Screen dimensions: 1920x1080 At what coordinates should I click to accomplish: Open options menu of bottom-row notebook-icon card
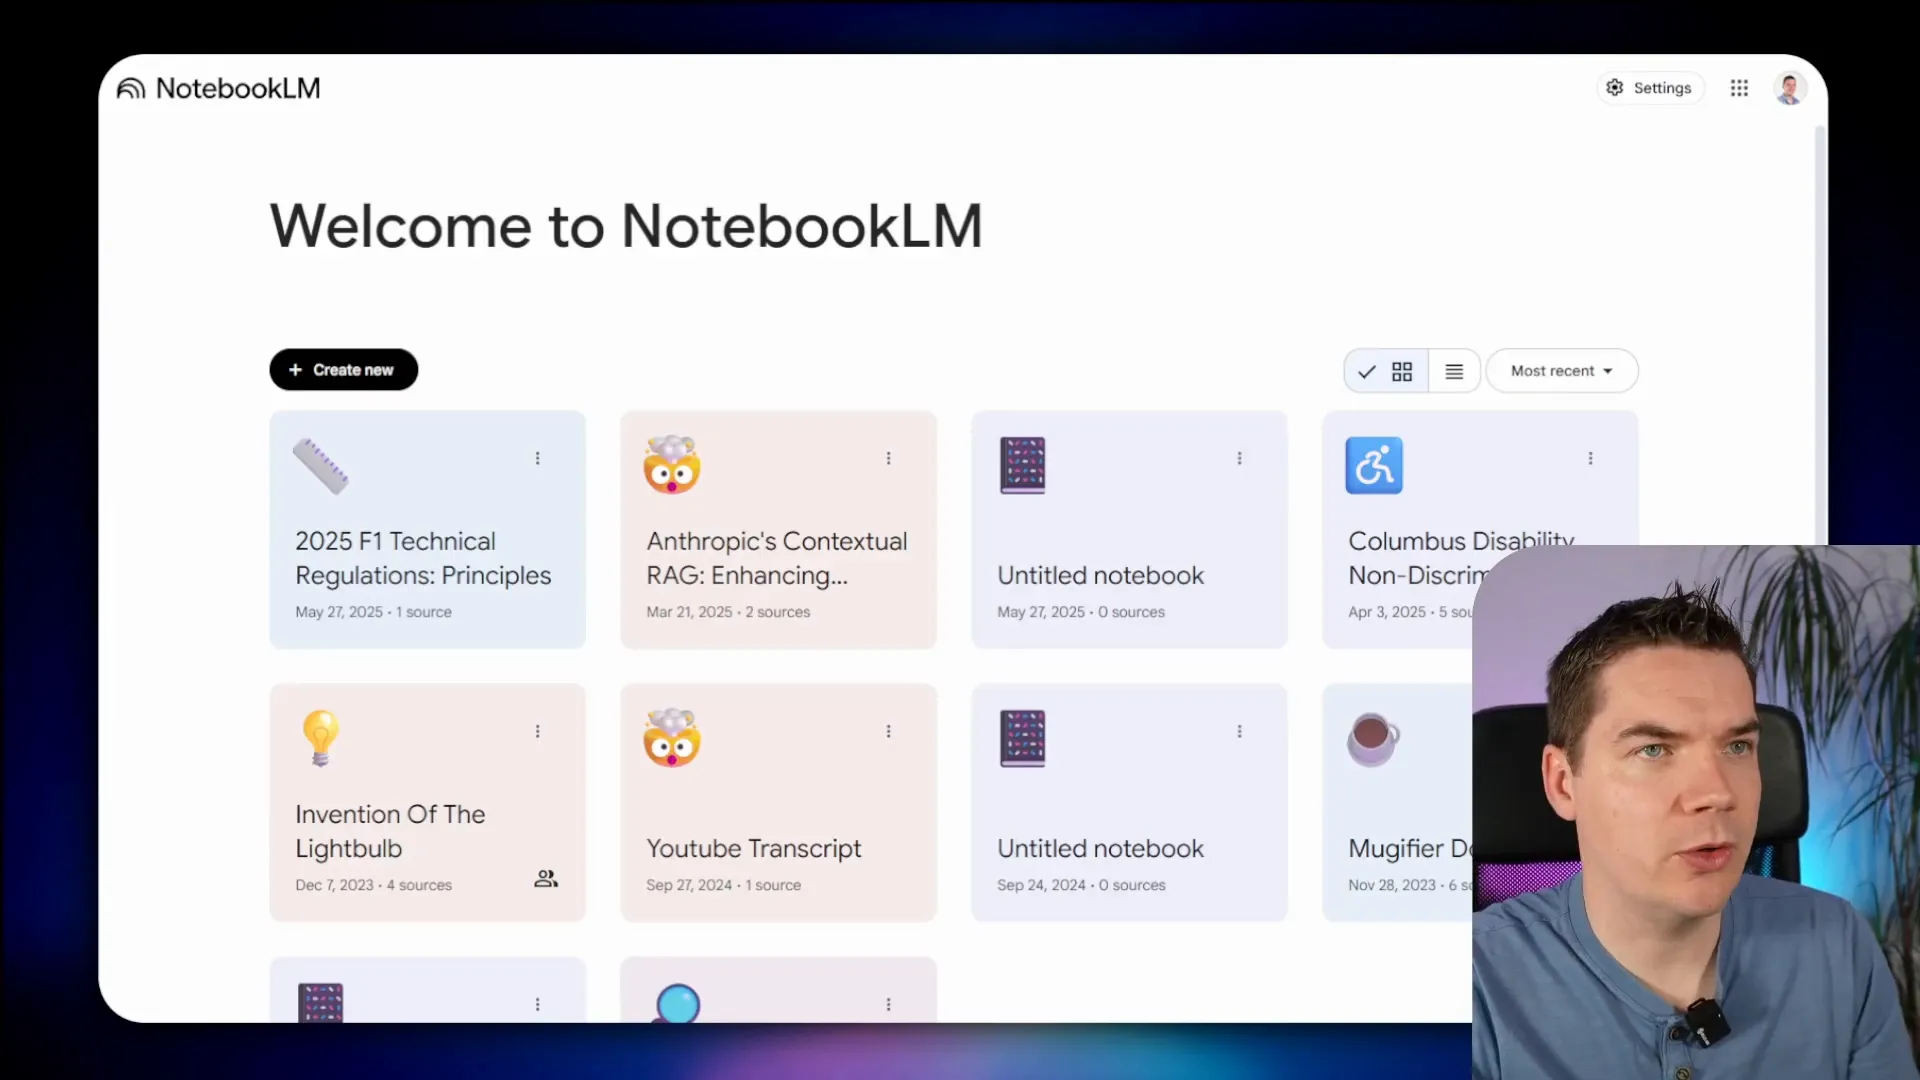pos(537,1004)
